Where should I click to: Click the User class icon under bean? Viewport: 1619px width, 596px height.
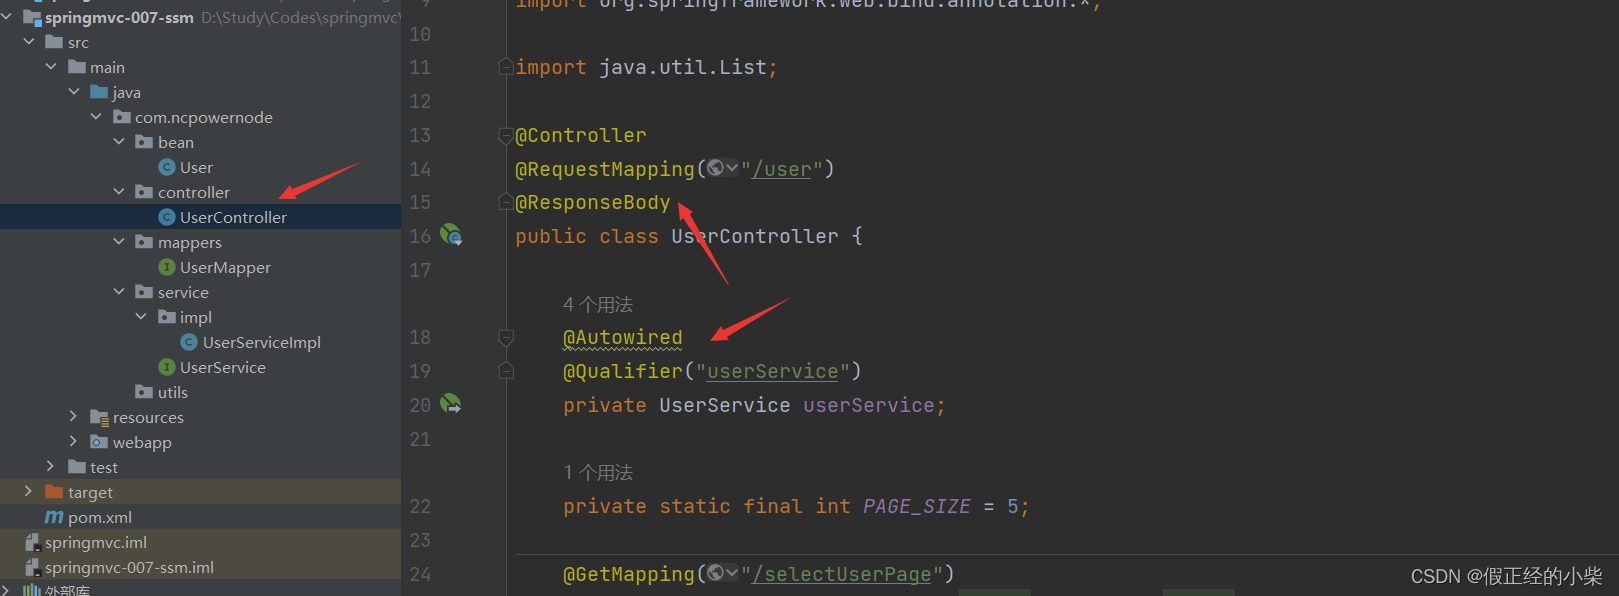[x=167, y=167]
